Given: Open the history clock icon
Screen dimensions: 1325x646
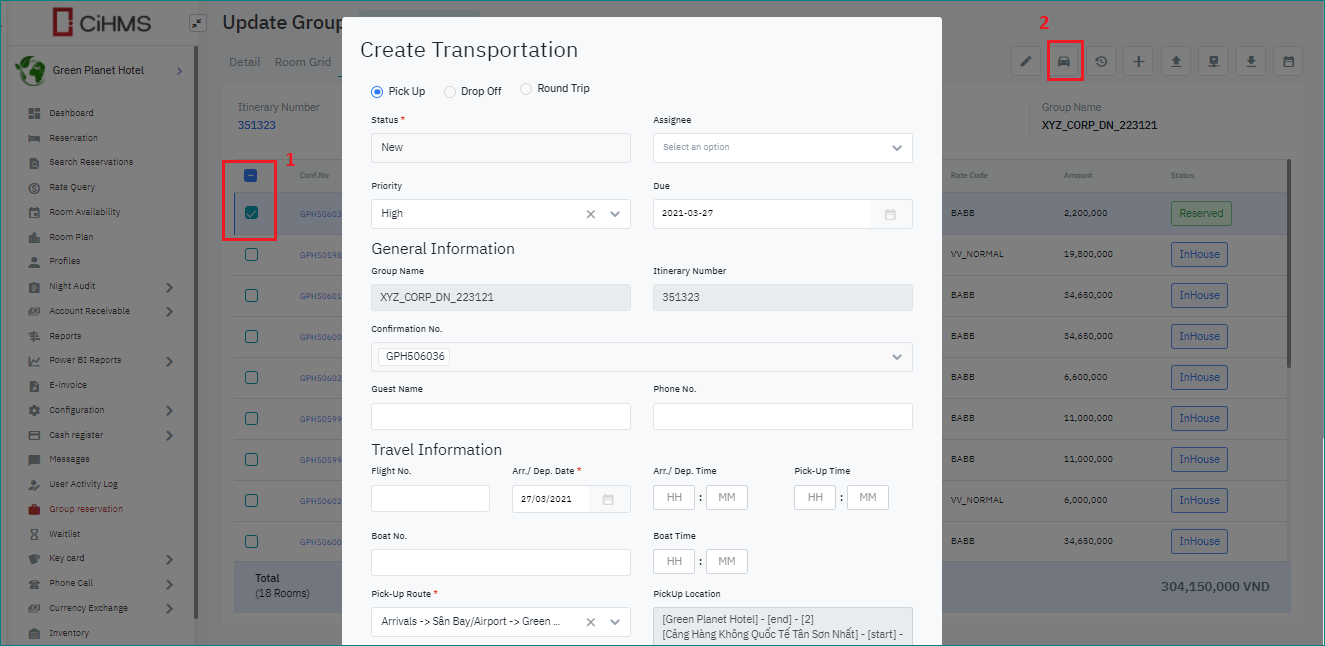Looking at the screenshot, I should click(1101, 62).
